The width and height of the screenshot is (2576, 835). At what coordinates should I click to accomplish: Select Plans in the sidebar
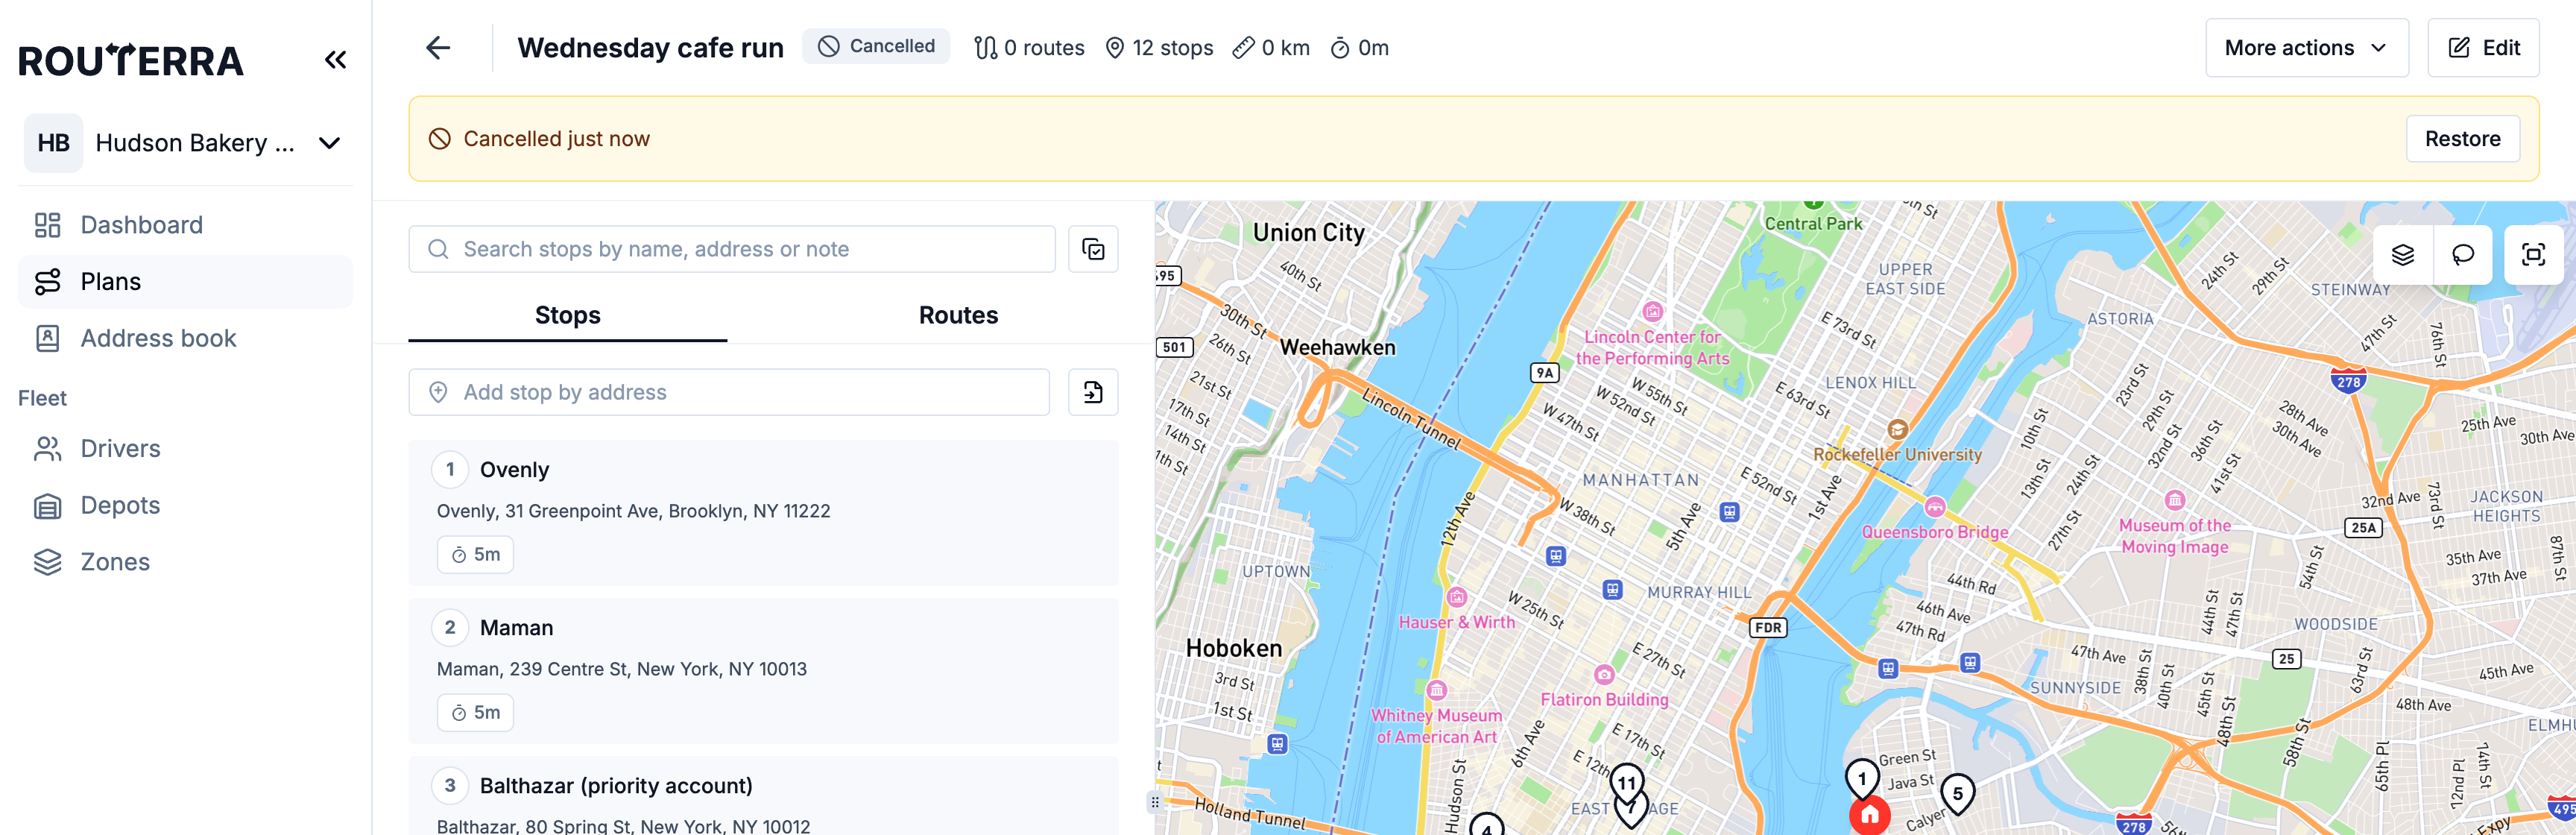point(185,282)
